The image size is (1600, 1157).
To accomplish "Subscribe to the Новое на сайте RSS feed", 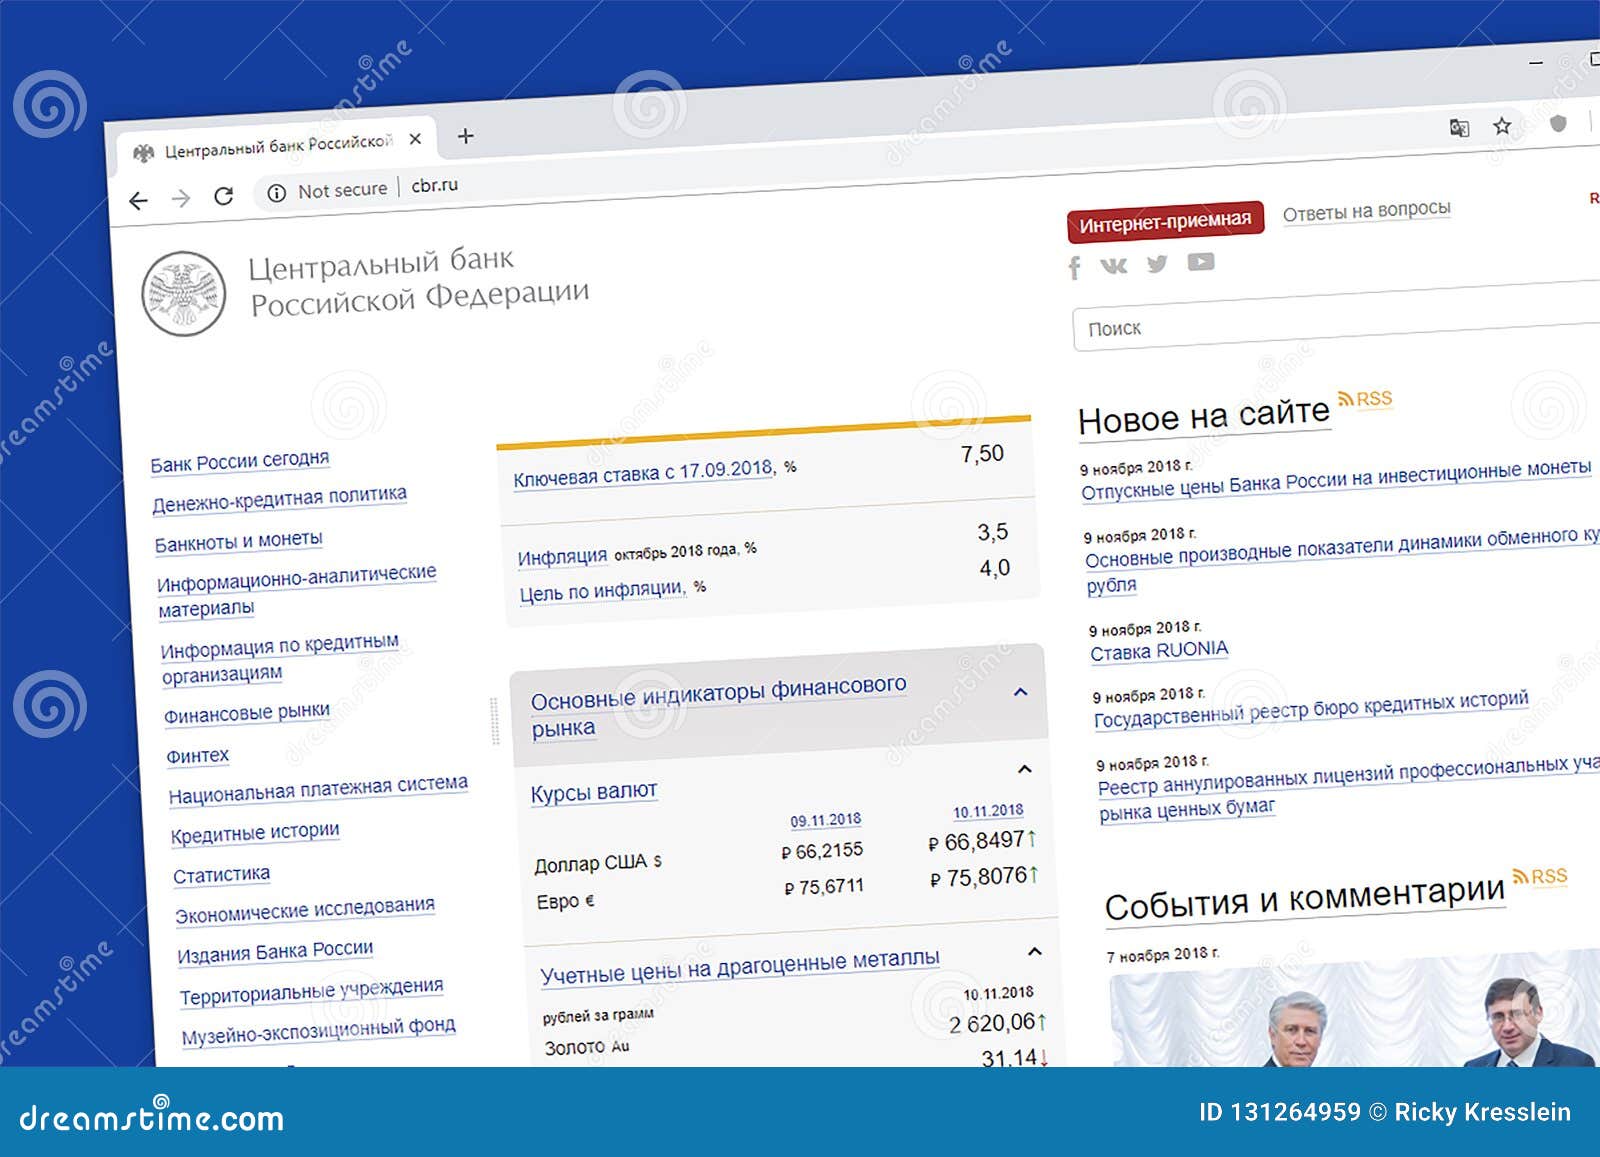I will click(x=1365, y=399).
